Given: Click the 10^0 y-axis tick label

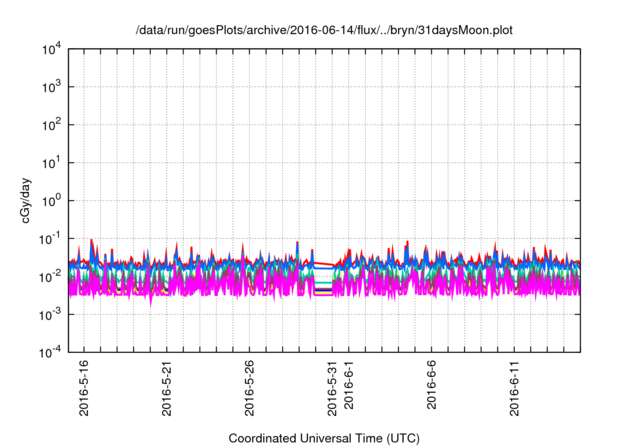Looking at the screenshot, I should click(x=53, y=200).
